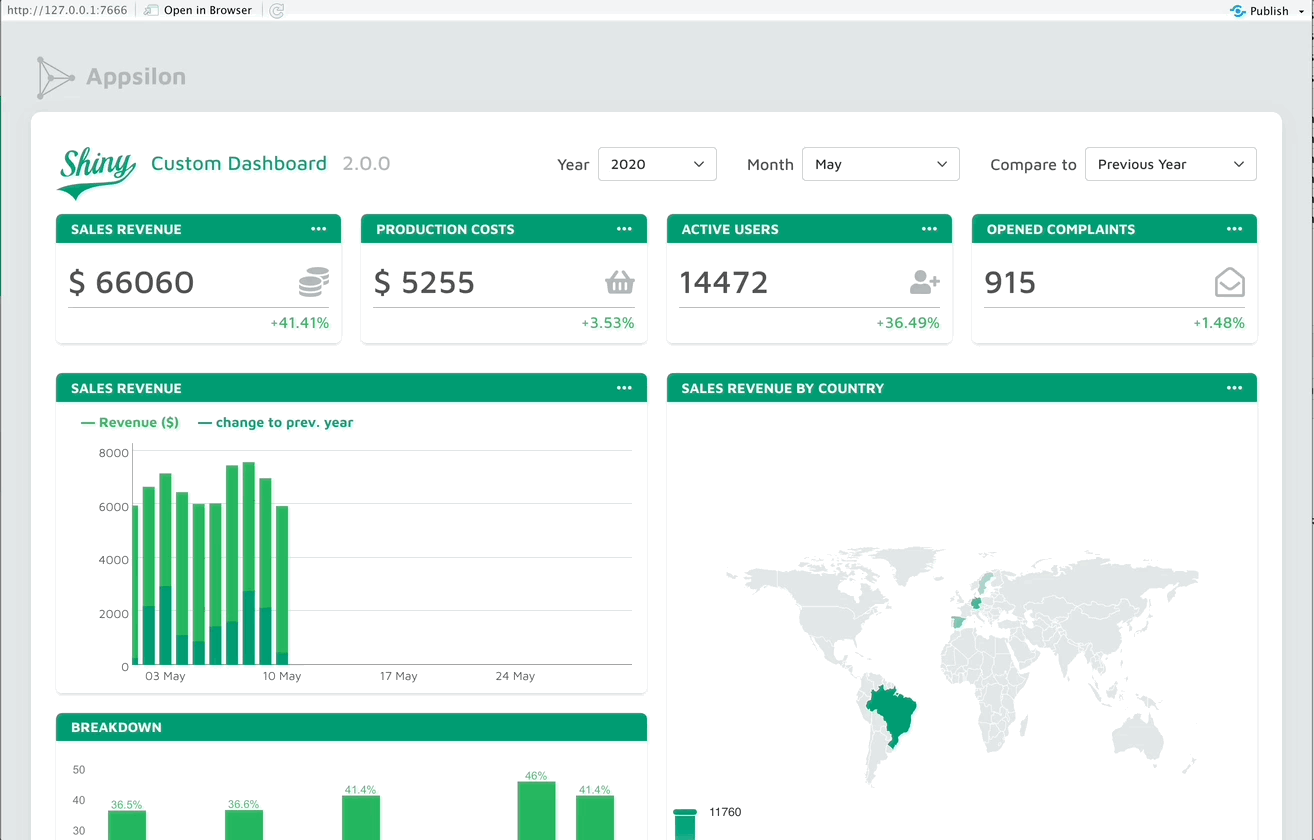The height and width of the screenshot is (840, 1314).
Task: Toggle the Revenue ($) legend series
Action: [130, 423]
